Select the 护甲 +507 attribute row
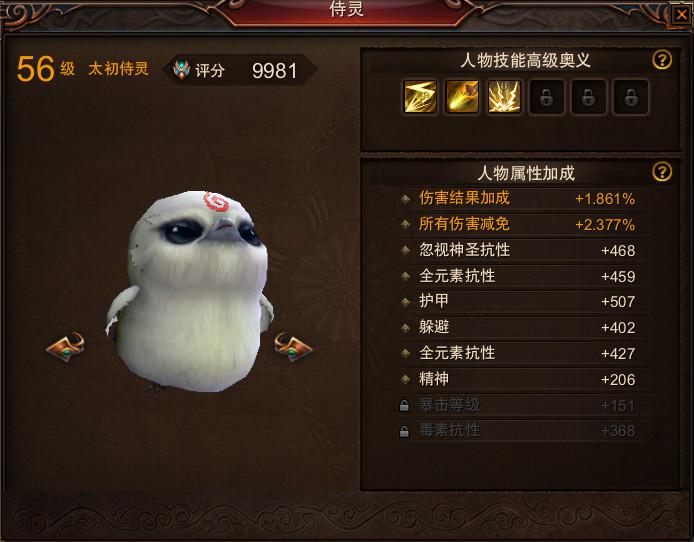Viewport: 694px width, 542px height. 519,302
